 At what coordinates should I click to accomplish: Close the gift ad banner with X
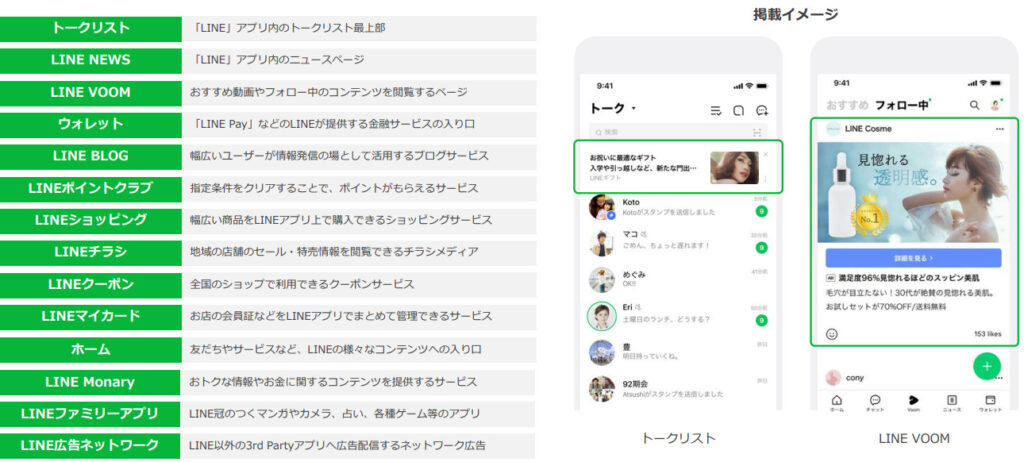(766, 154)
